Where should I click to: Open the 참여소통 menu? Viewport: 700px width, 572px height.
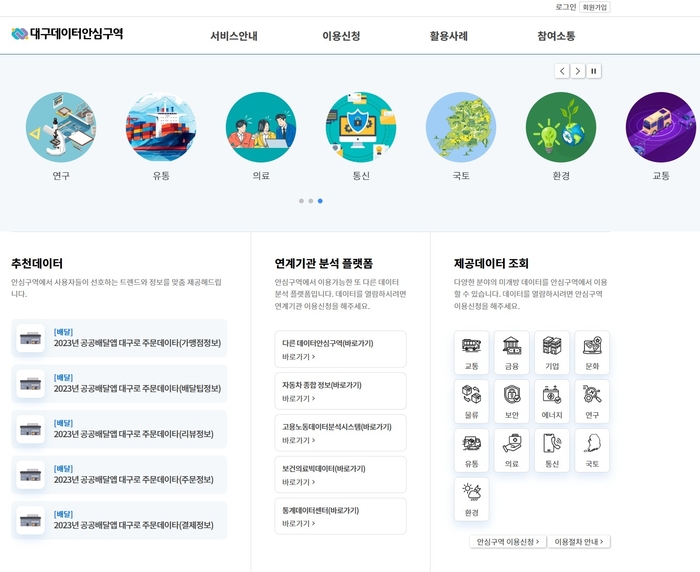coord(556,36)
